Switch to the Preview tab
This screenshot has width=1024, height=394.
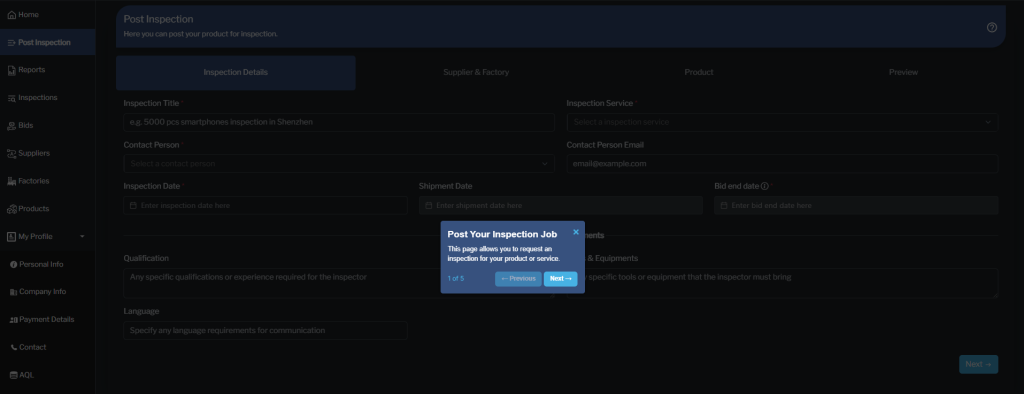(903, 73)
